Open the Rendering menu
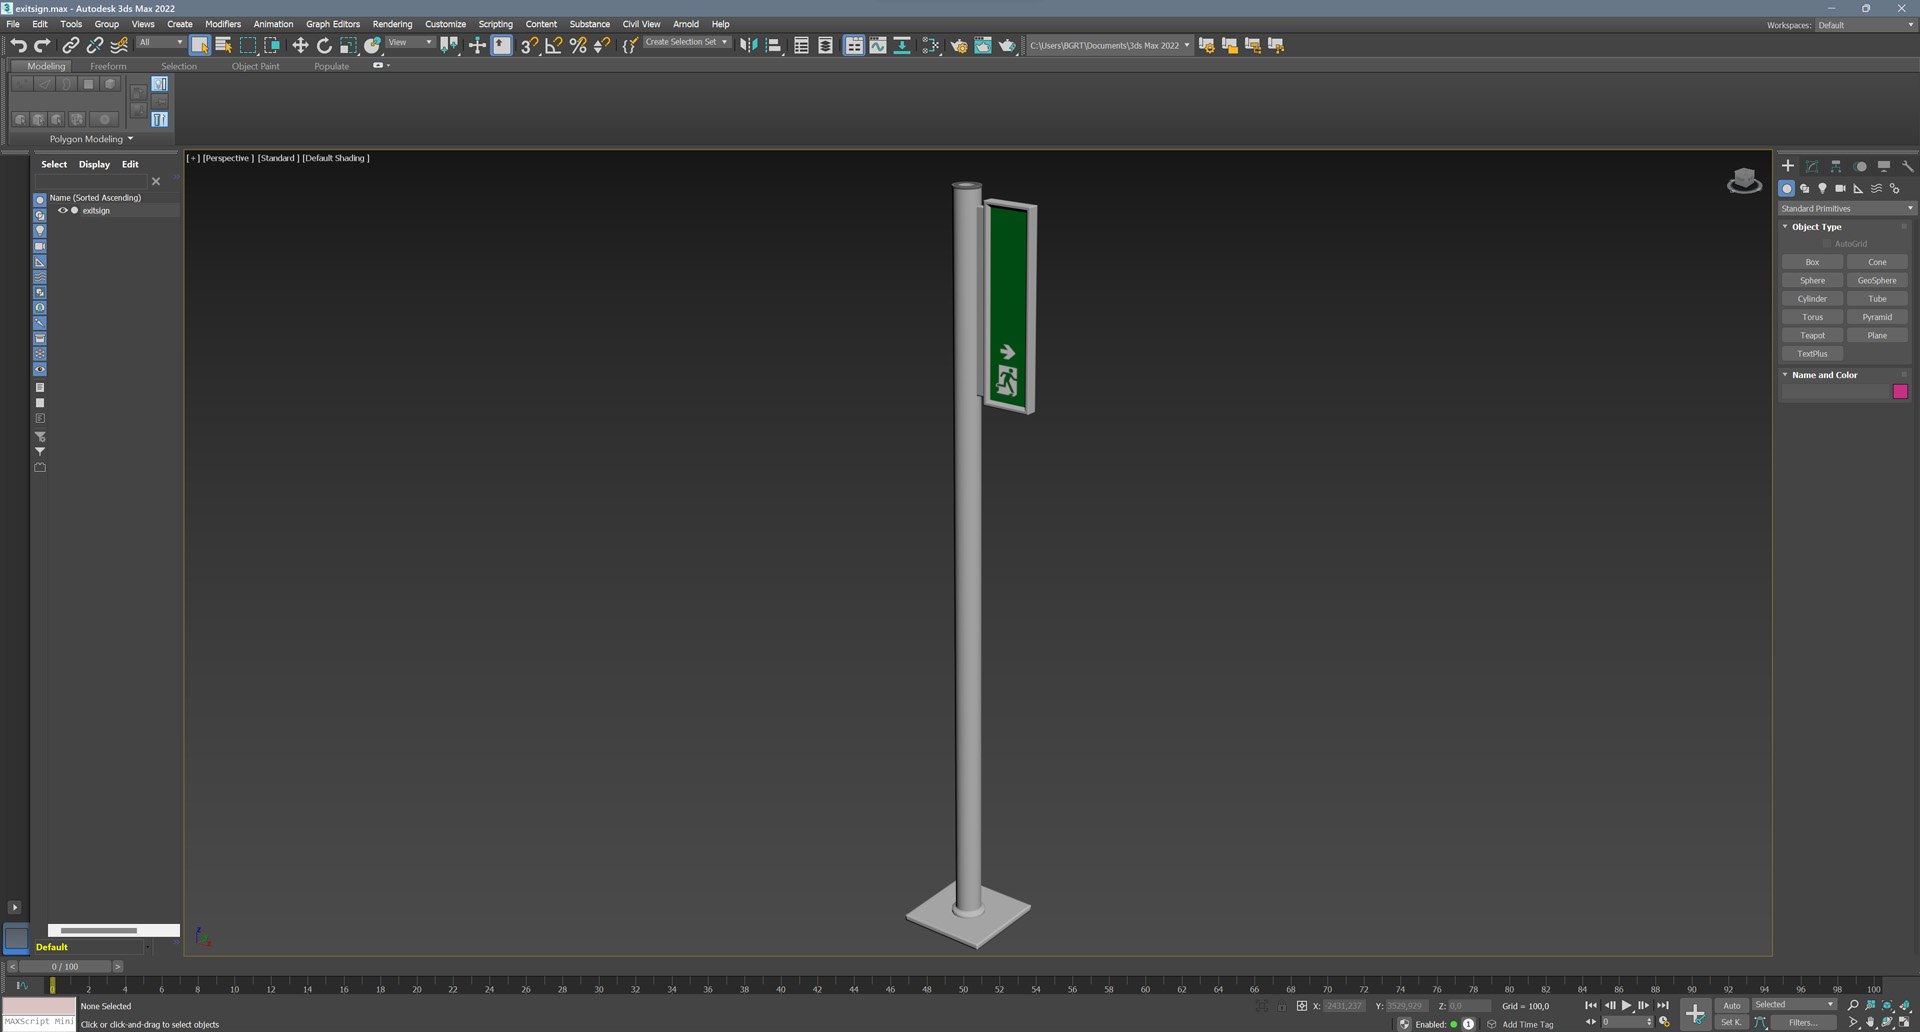 (392, 24)
